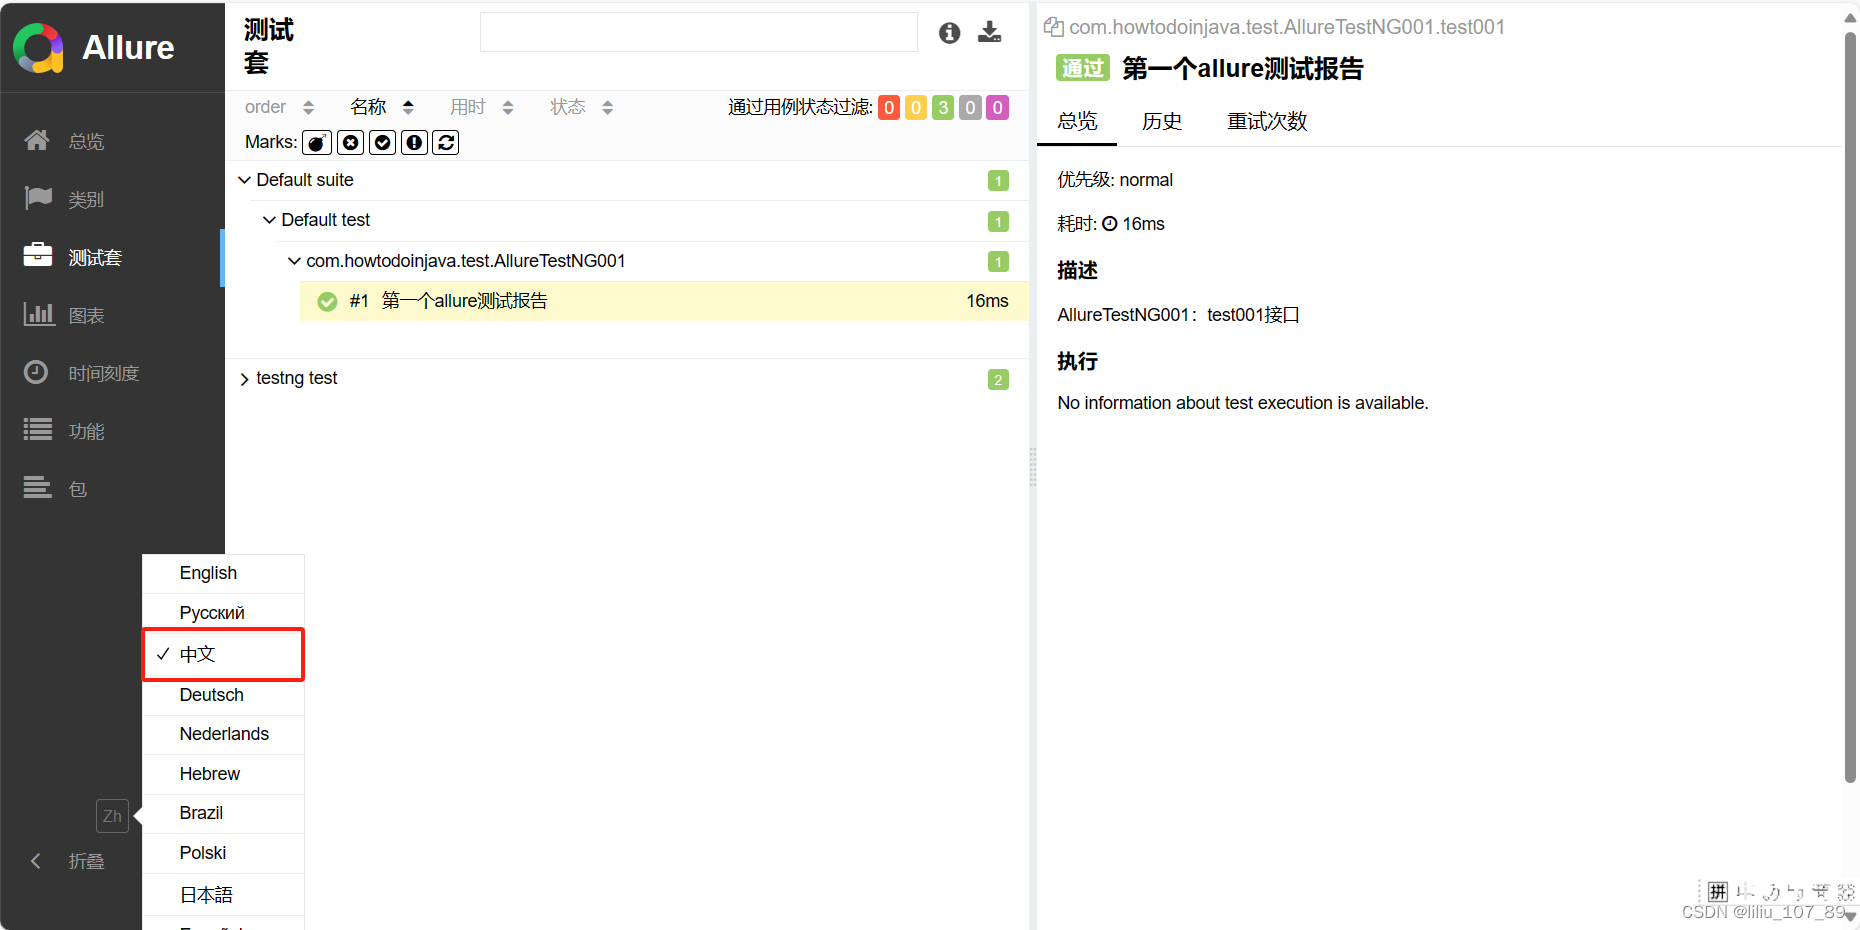Click the testng test count badge 2
This screenshot has height=930, width=1860.
[x=998, y=380]
